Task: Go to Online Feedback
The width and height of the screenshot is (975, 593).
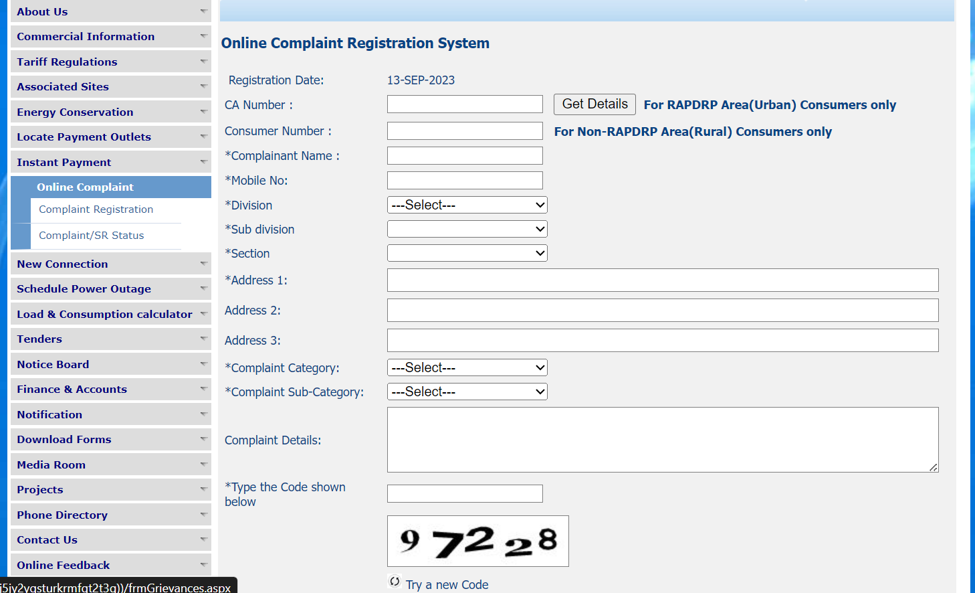Action: (62, 564)
